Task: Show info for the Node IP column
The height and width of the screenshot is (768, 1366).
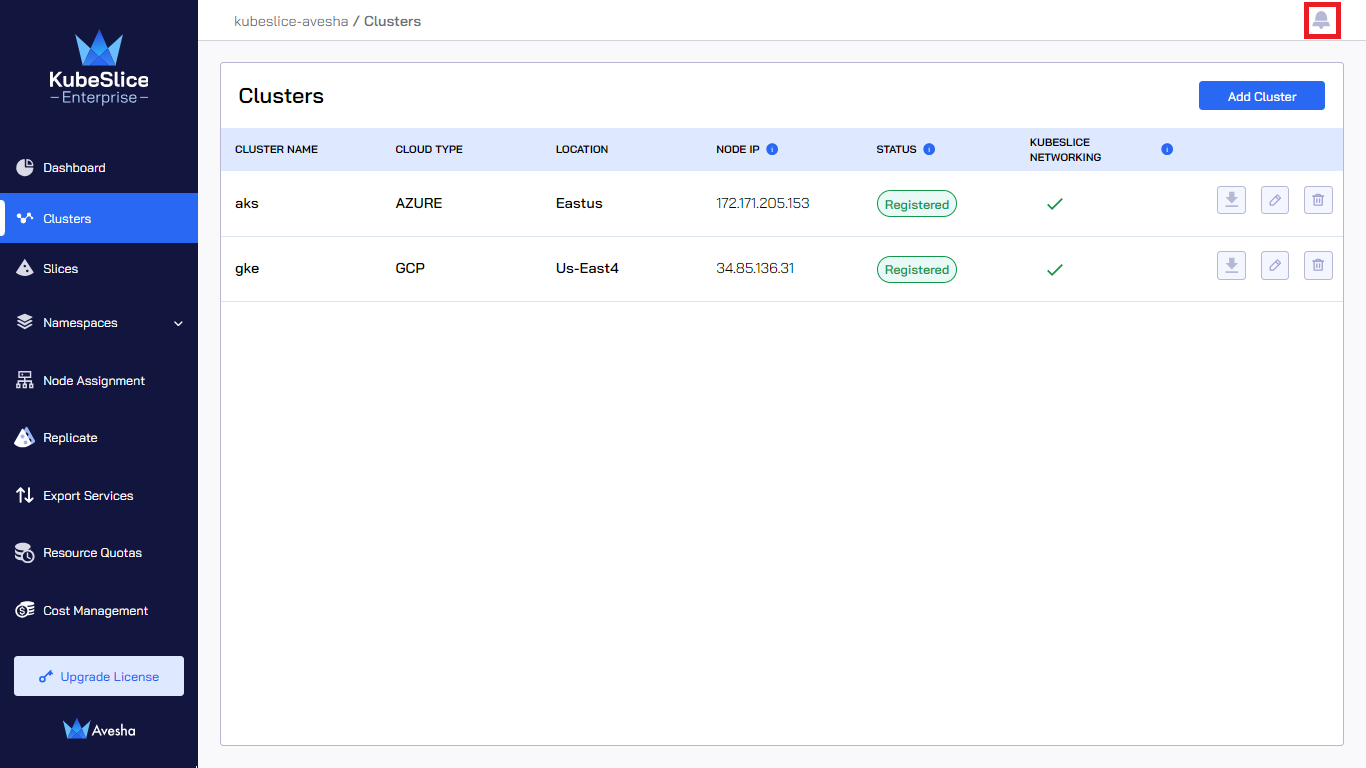Action: [x=772, y=149]
